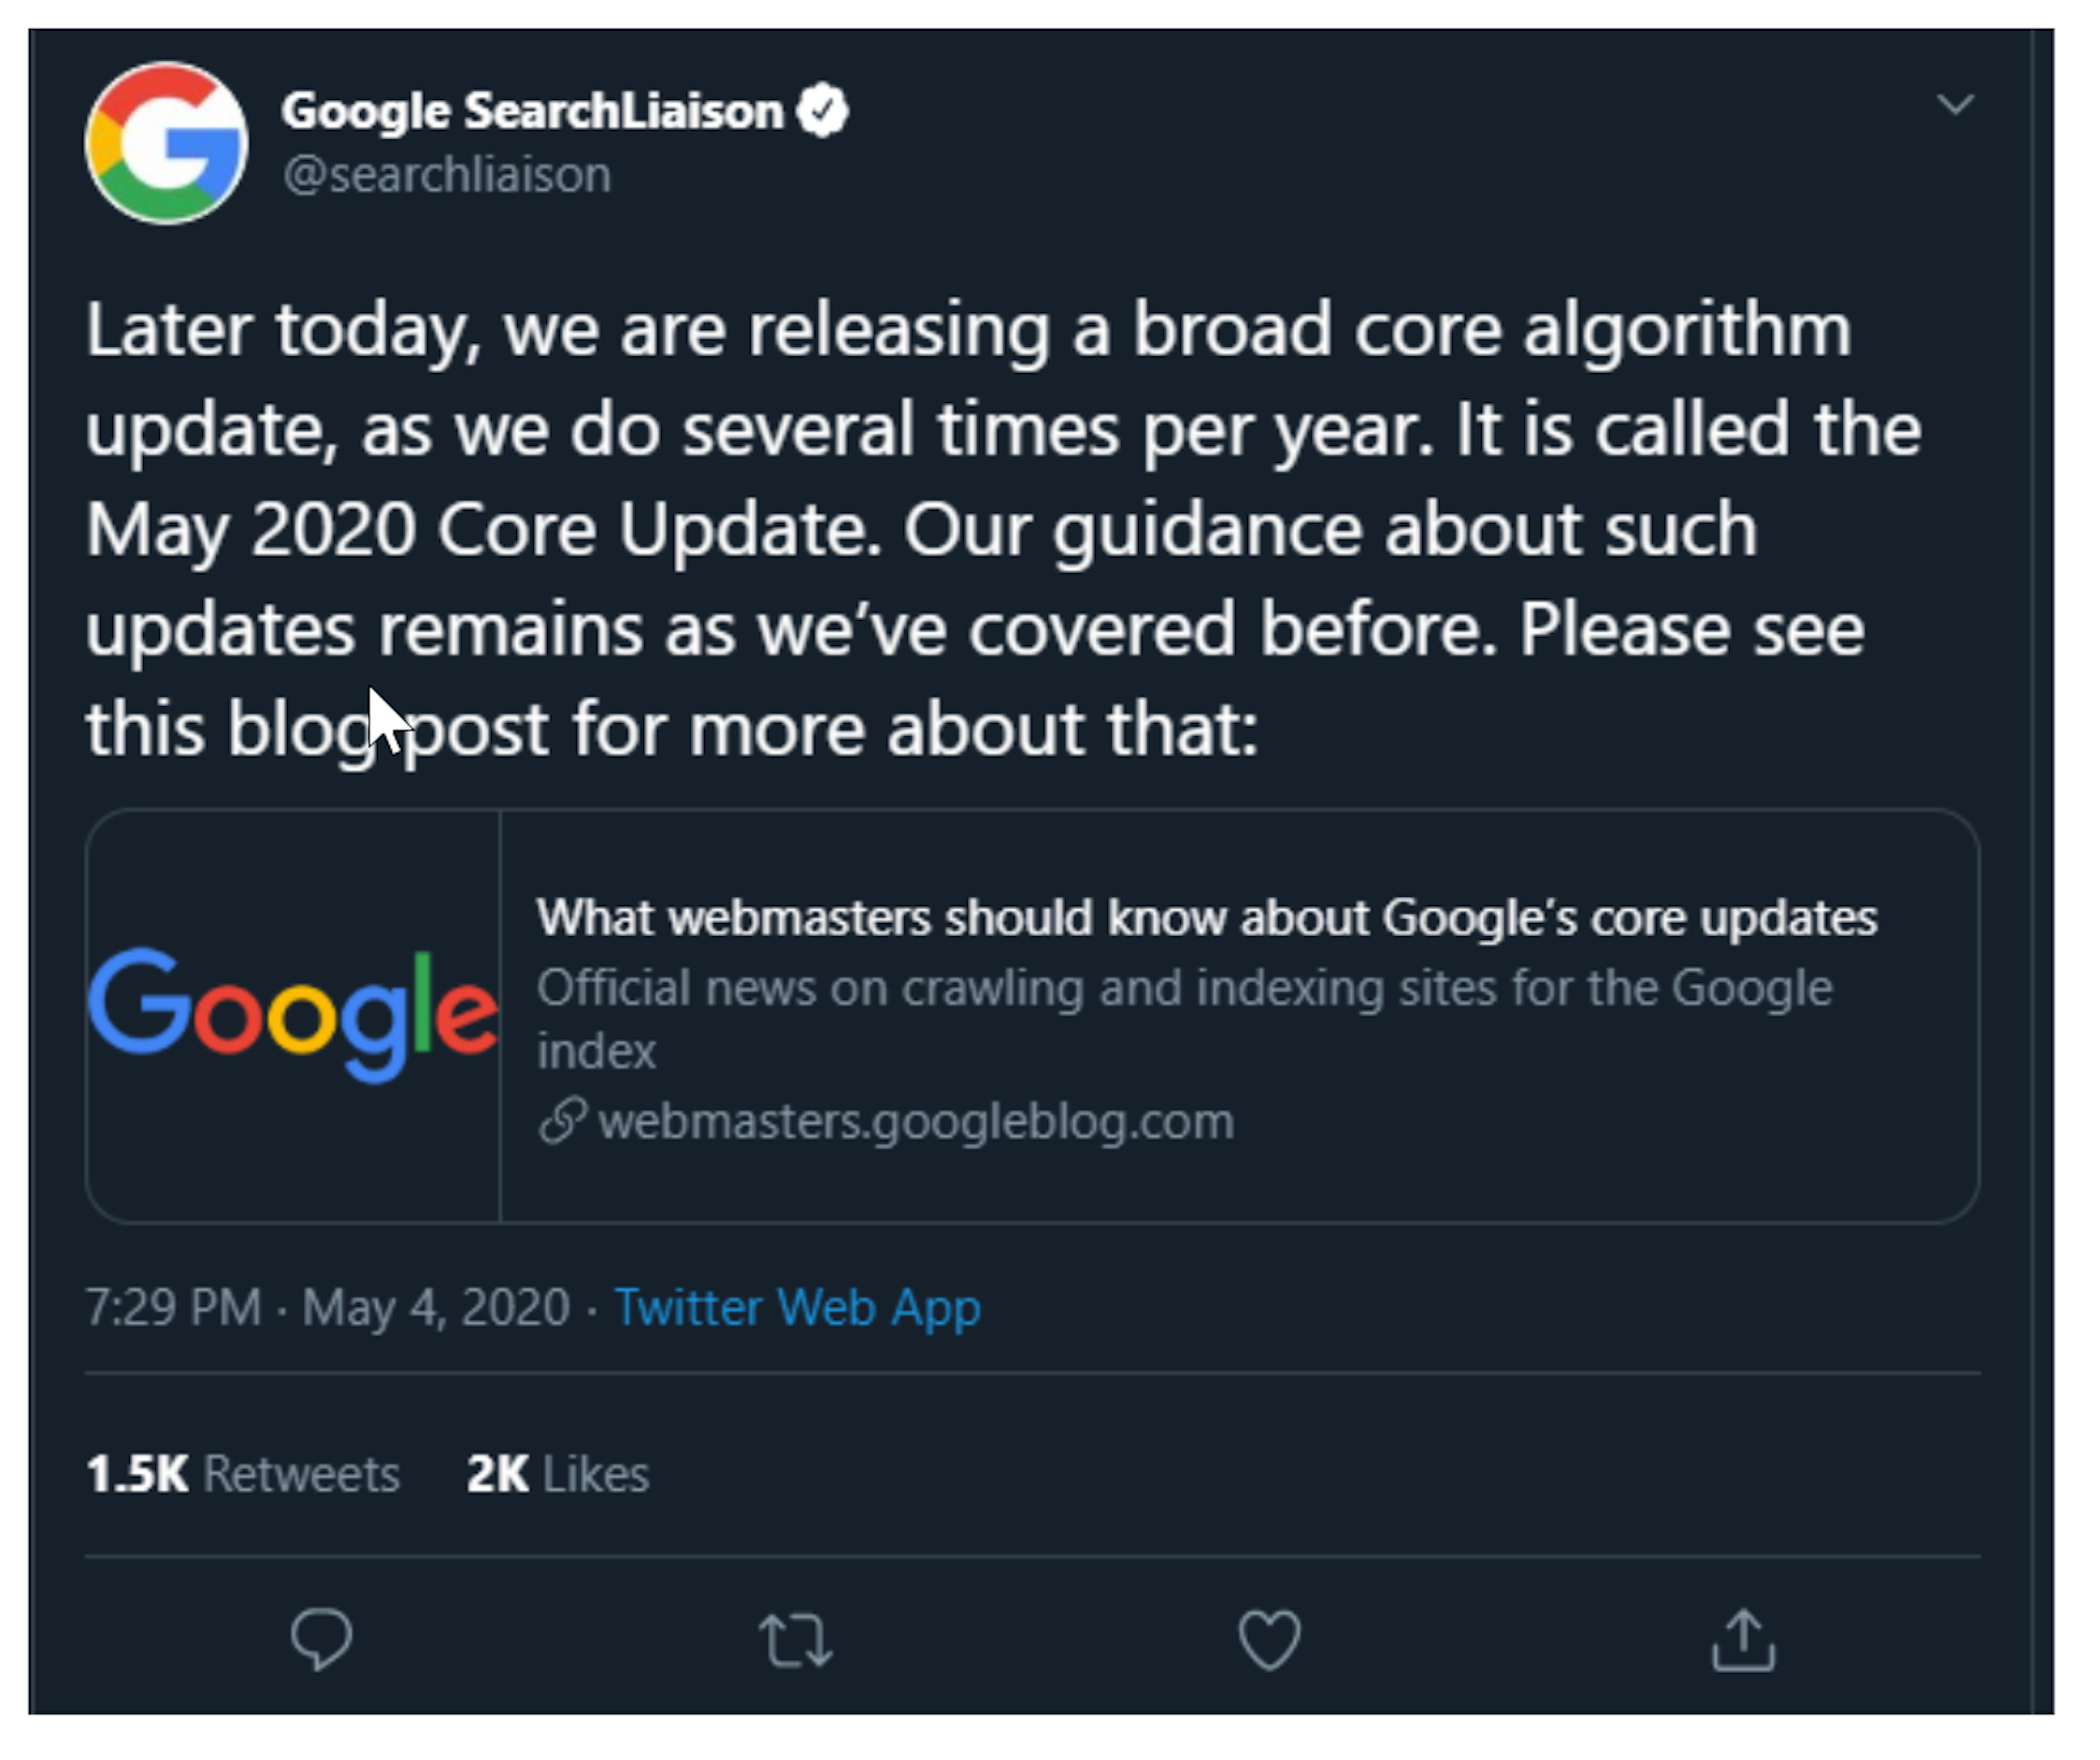Click the Google logo card thumbnail
The width and height of the screenshot is (2100, 1760).
(293, 1015)
